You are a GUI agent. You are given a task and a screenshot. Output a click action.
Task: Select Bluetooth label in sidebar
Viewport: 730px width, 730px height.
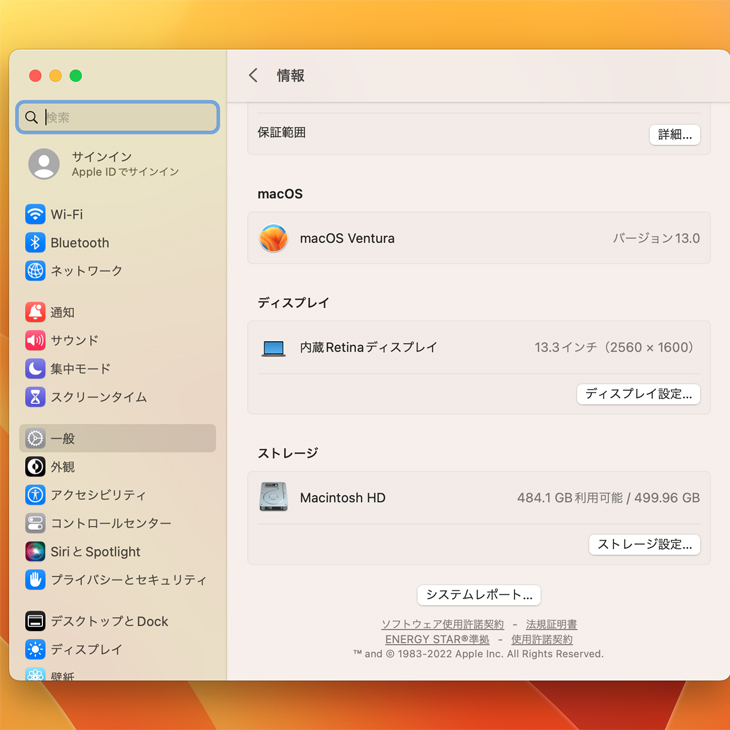click(80, 243)
